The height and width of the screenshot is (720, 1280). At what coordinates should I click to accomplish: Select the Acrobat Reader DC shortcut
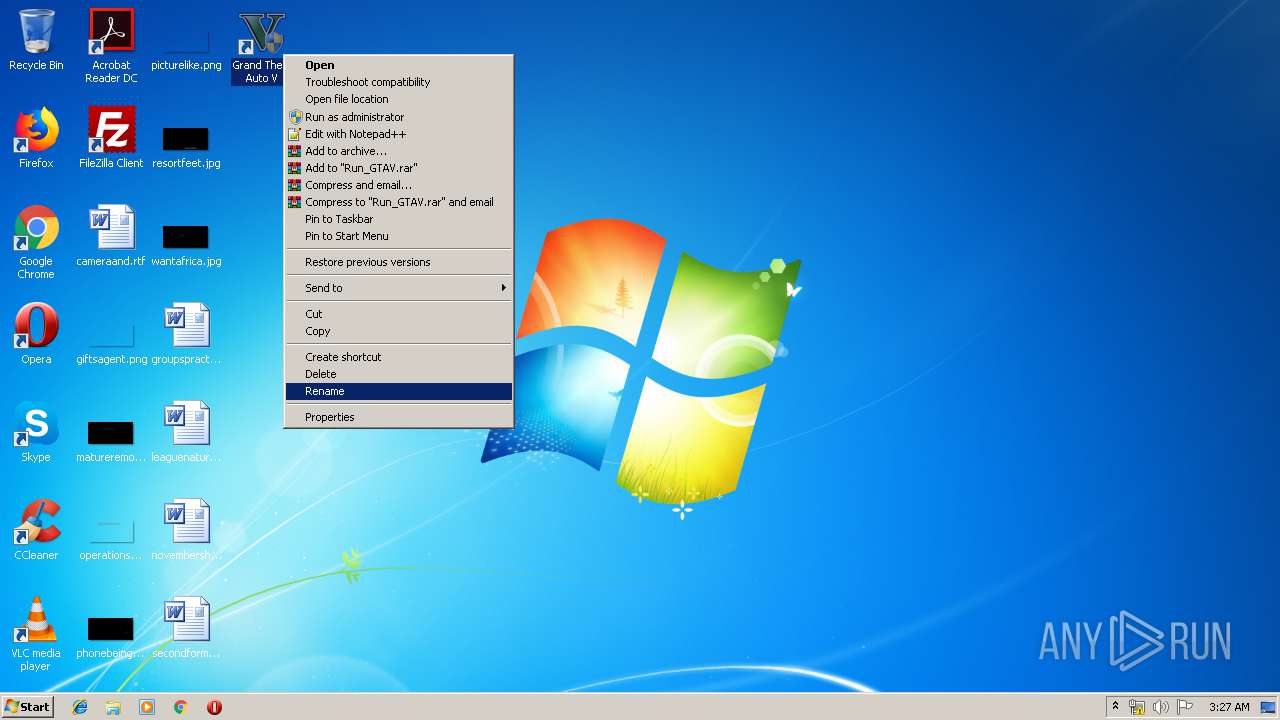pos(111,46)
